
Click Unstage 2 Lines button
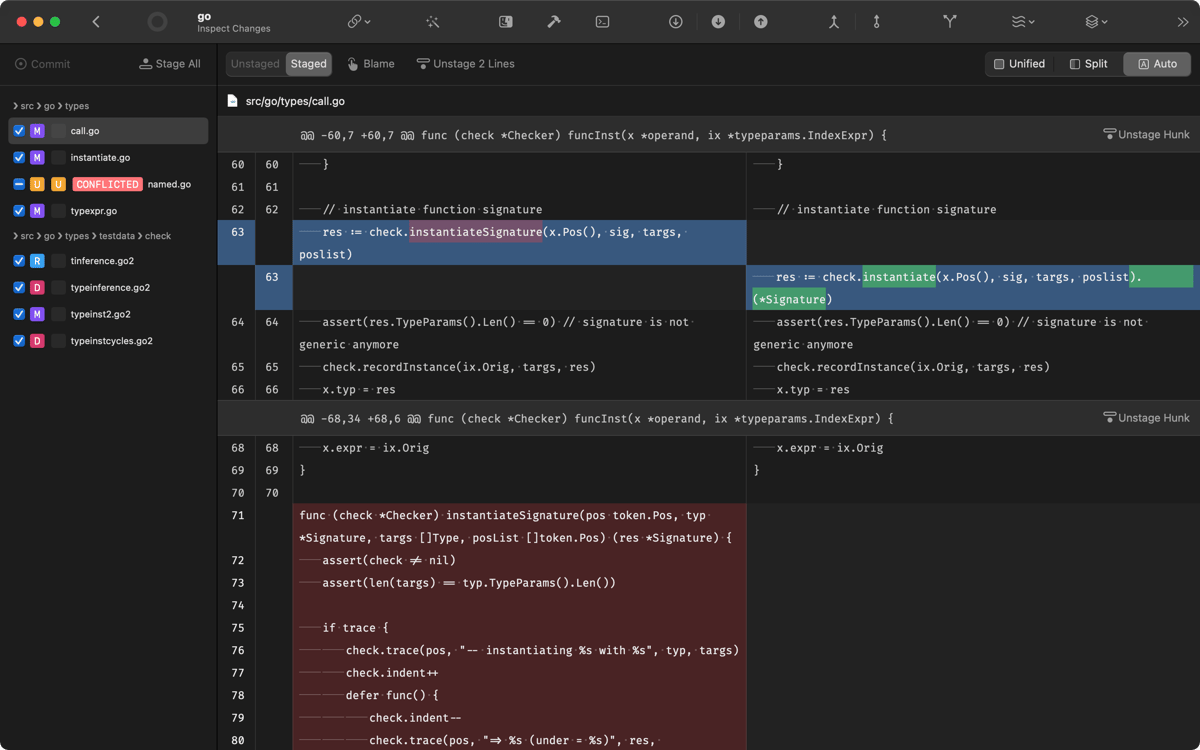click(466, 64)
